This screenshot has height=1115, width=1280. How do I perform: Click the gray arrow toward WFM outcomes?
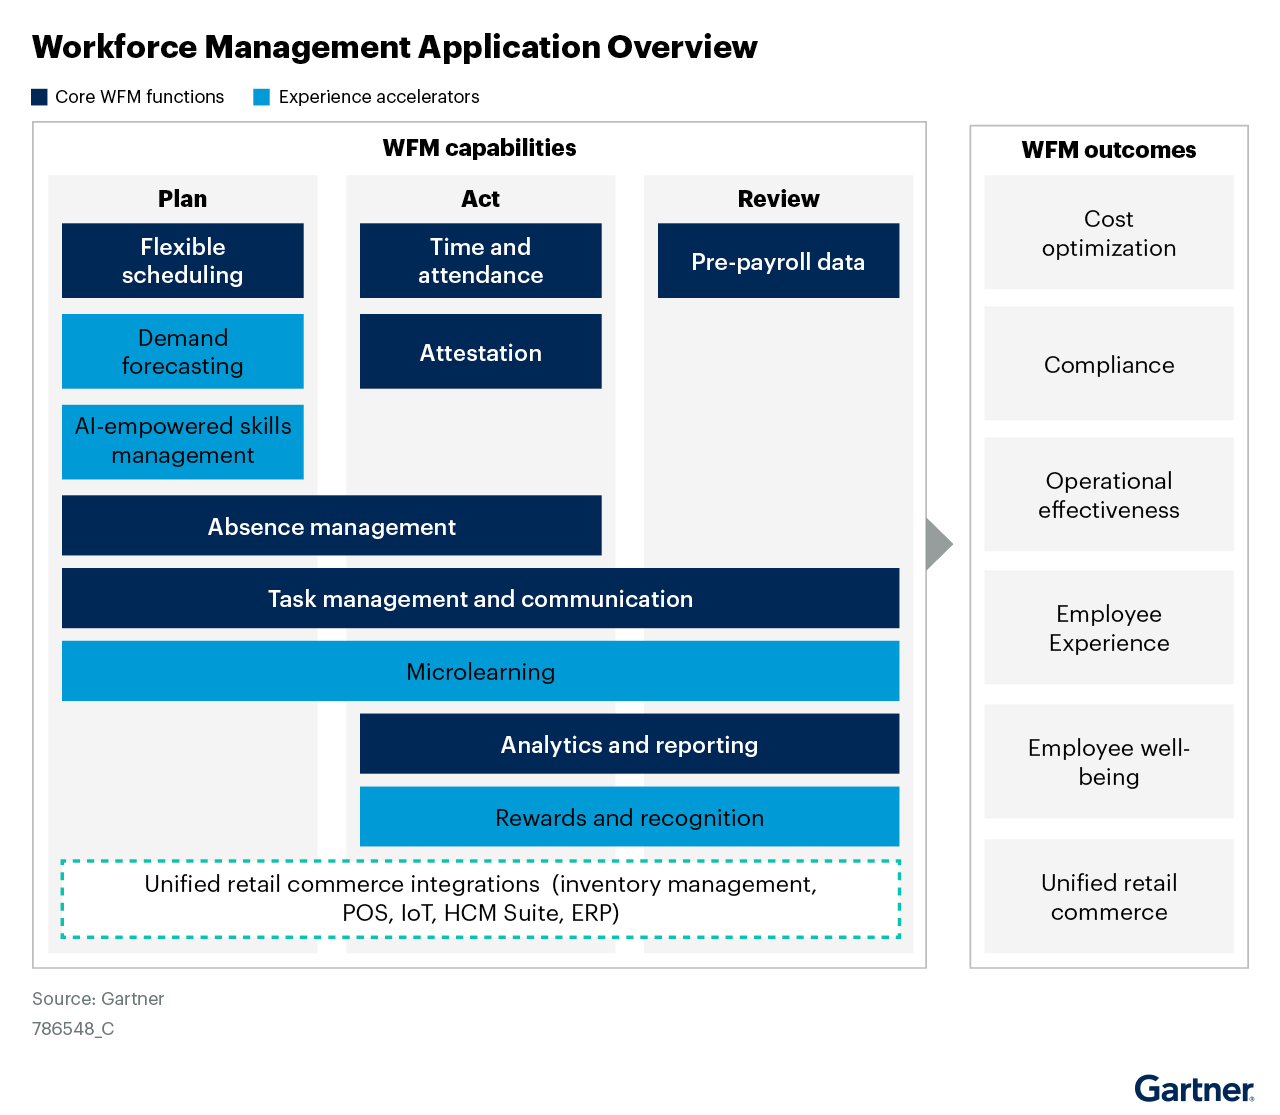(x=939, y=544)
